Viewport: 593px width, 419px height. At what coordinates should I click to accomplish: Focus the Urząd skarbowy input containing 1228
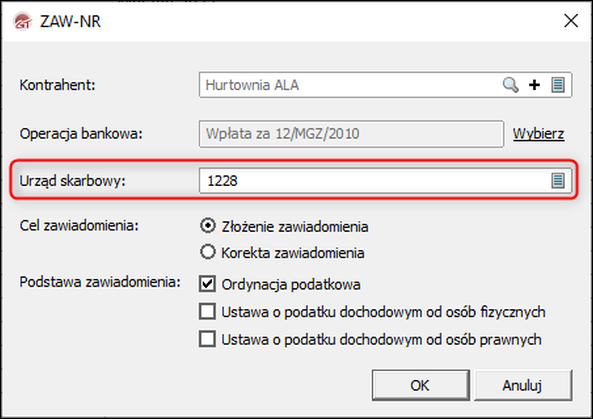pyautogui.click(x=385, y=180)
